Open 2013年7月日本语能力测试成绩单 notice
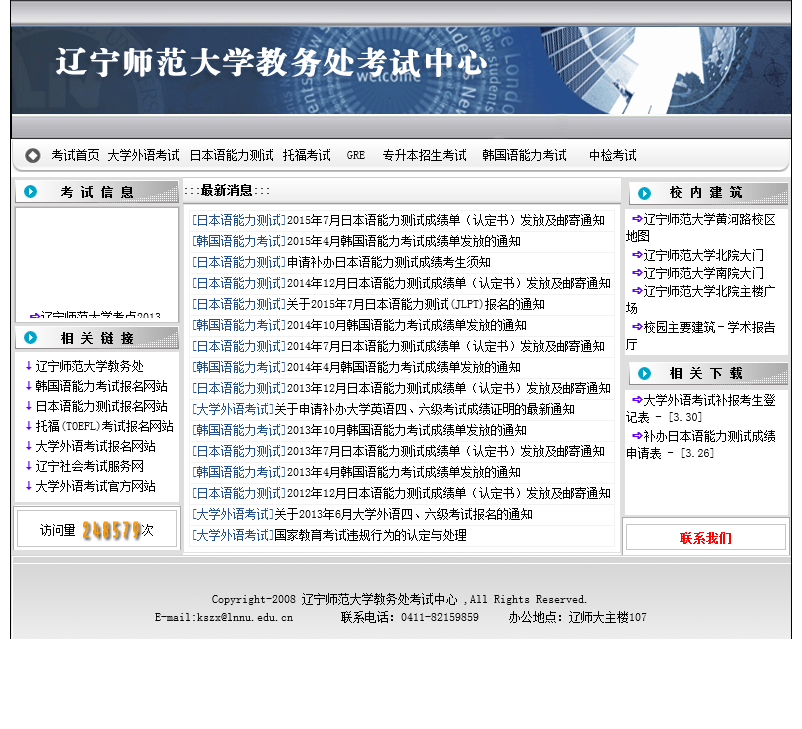The height and width of the screenshot is (729, 802). pos(445,451)
